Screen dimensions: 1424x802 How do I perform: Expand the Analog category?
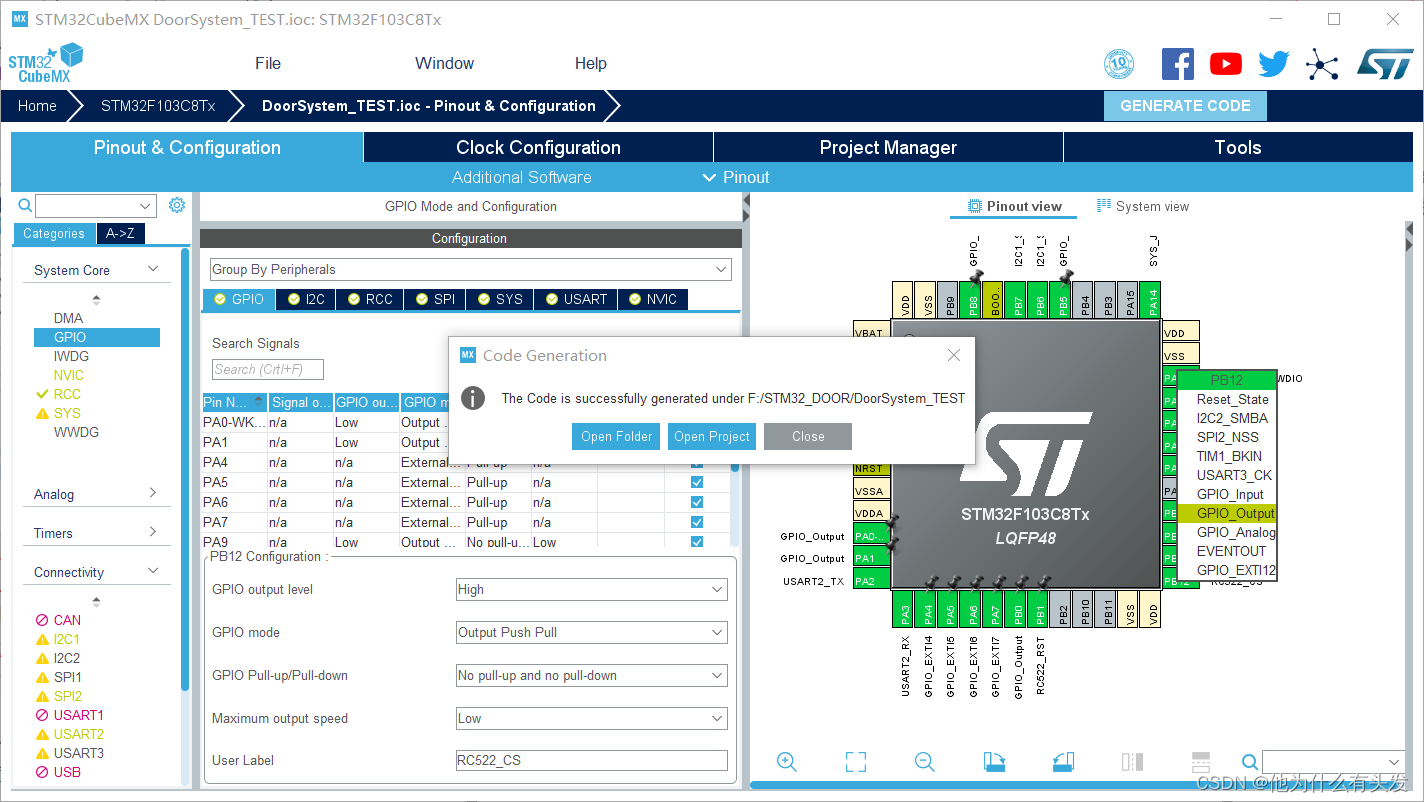pyautogui.click(x=97, y=494)
